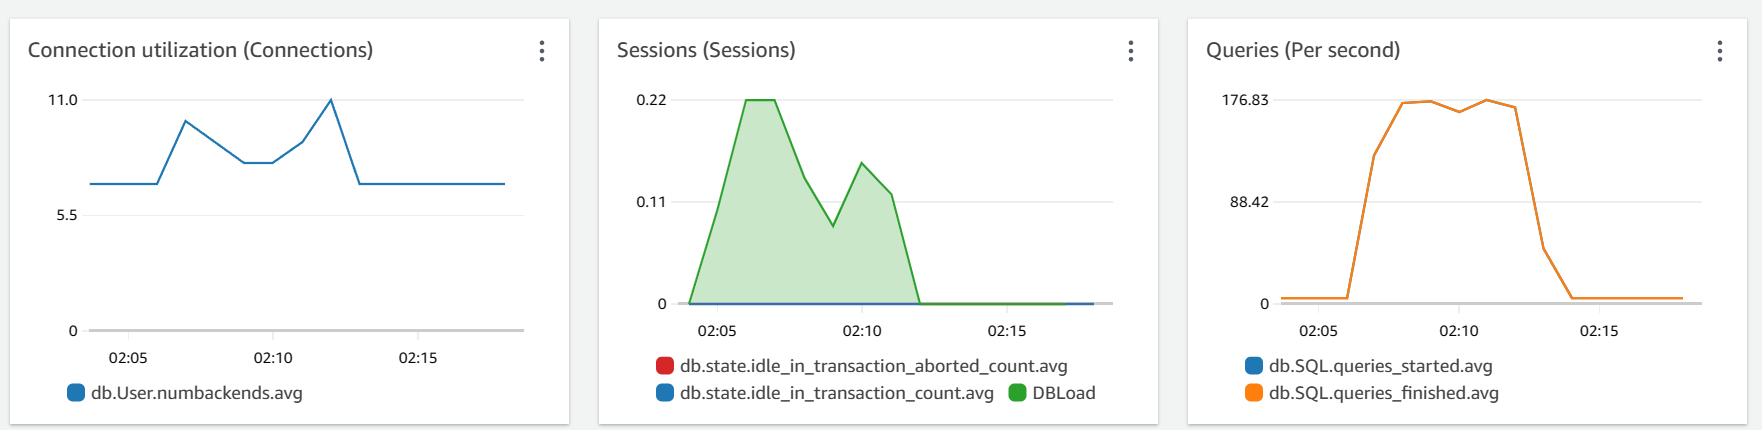Click orange swatch for queries_finished

(x=1254, y=393)
